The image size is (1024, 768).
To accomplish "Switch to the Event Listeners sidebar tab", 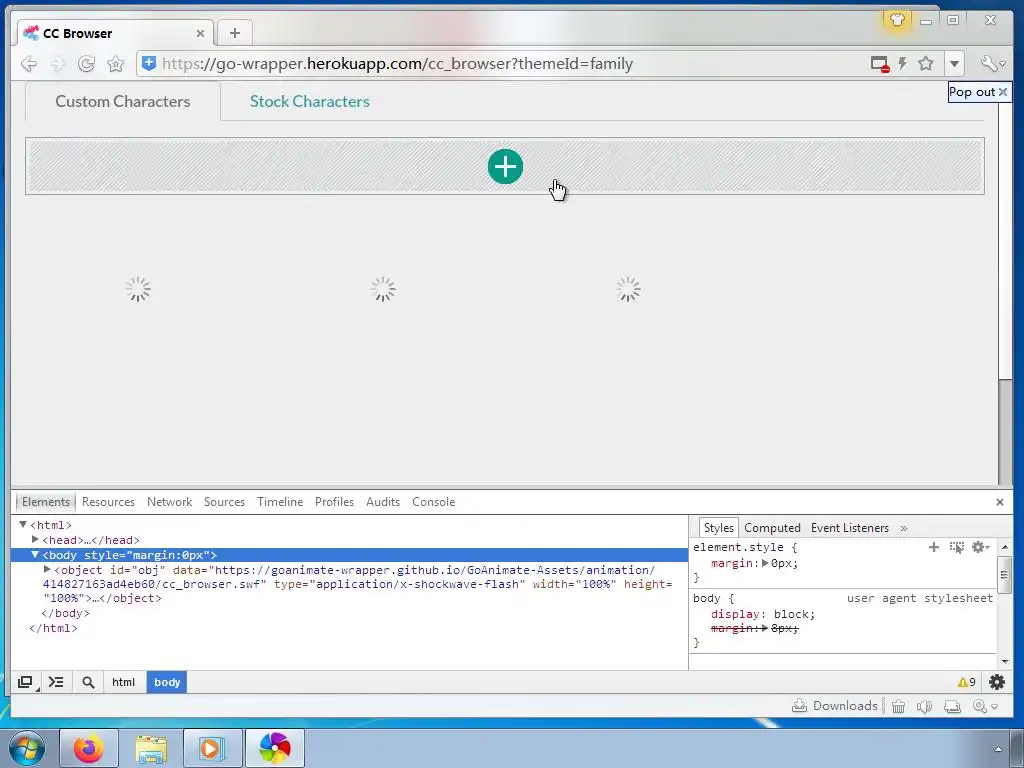I will coord(850,528).
